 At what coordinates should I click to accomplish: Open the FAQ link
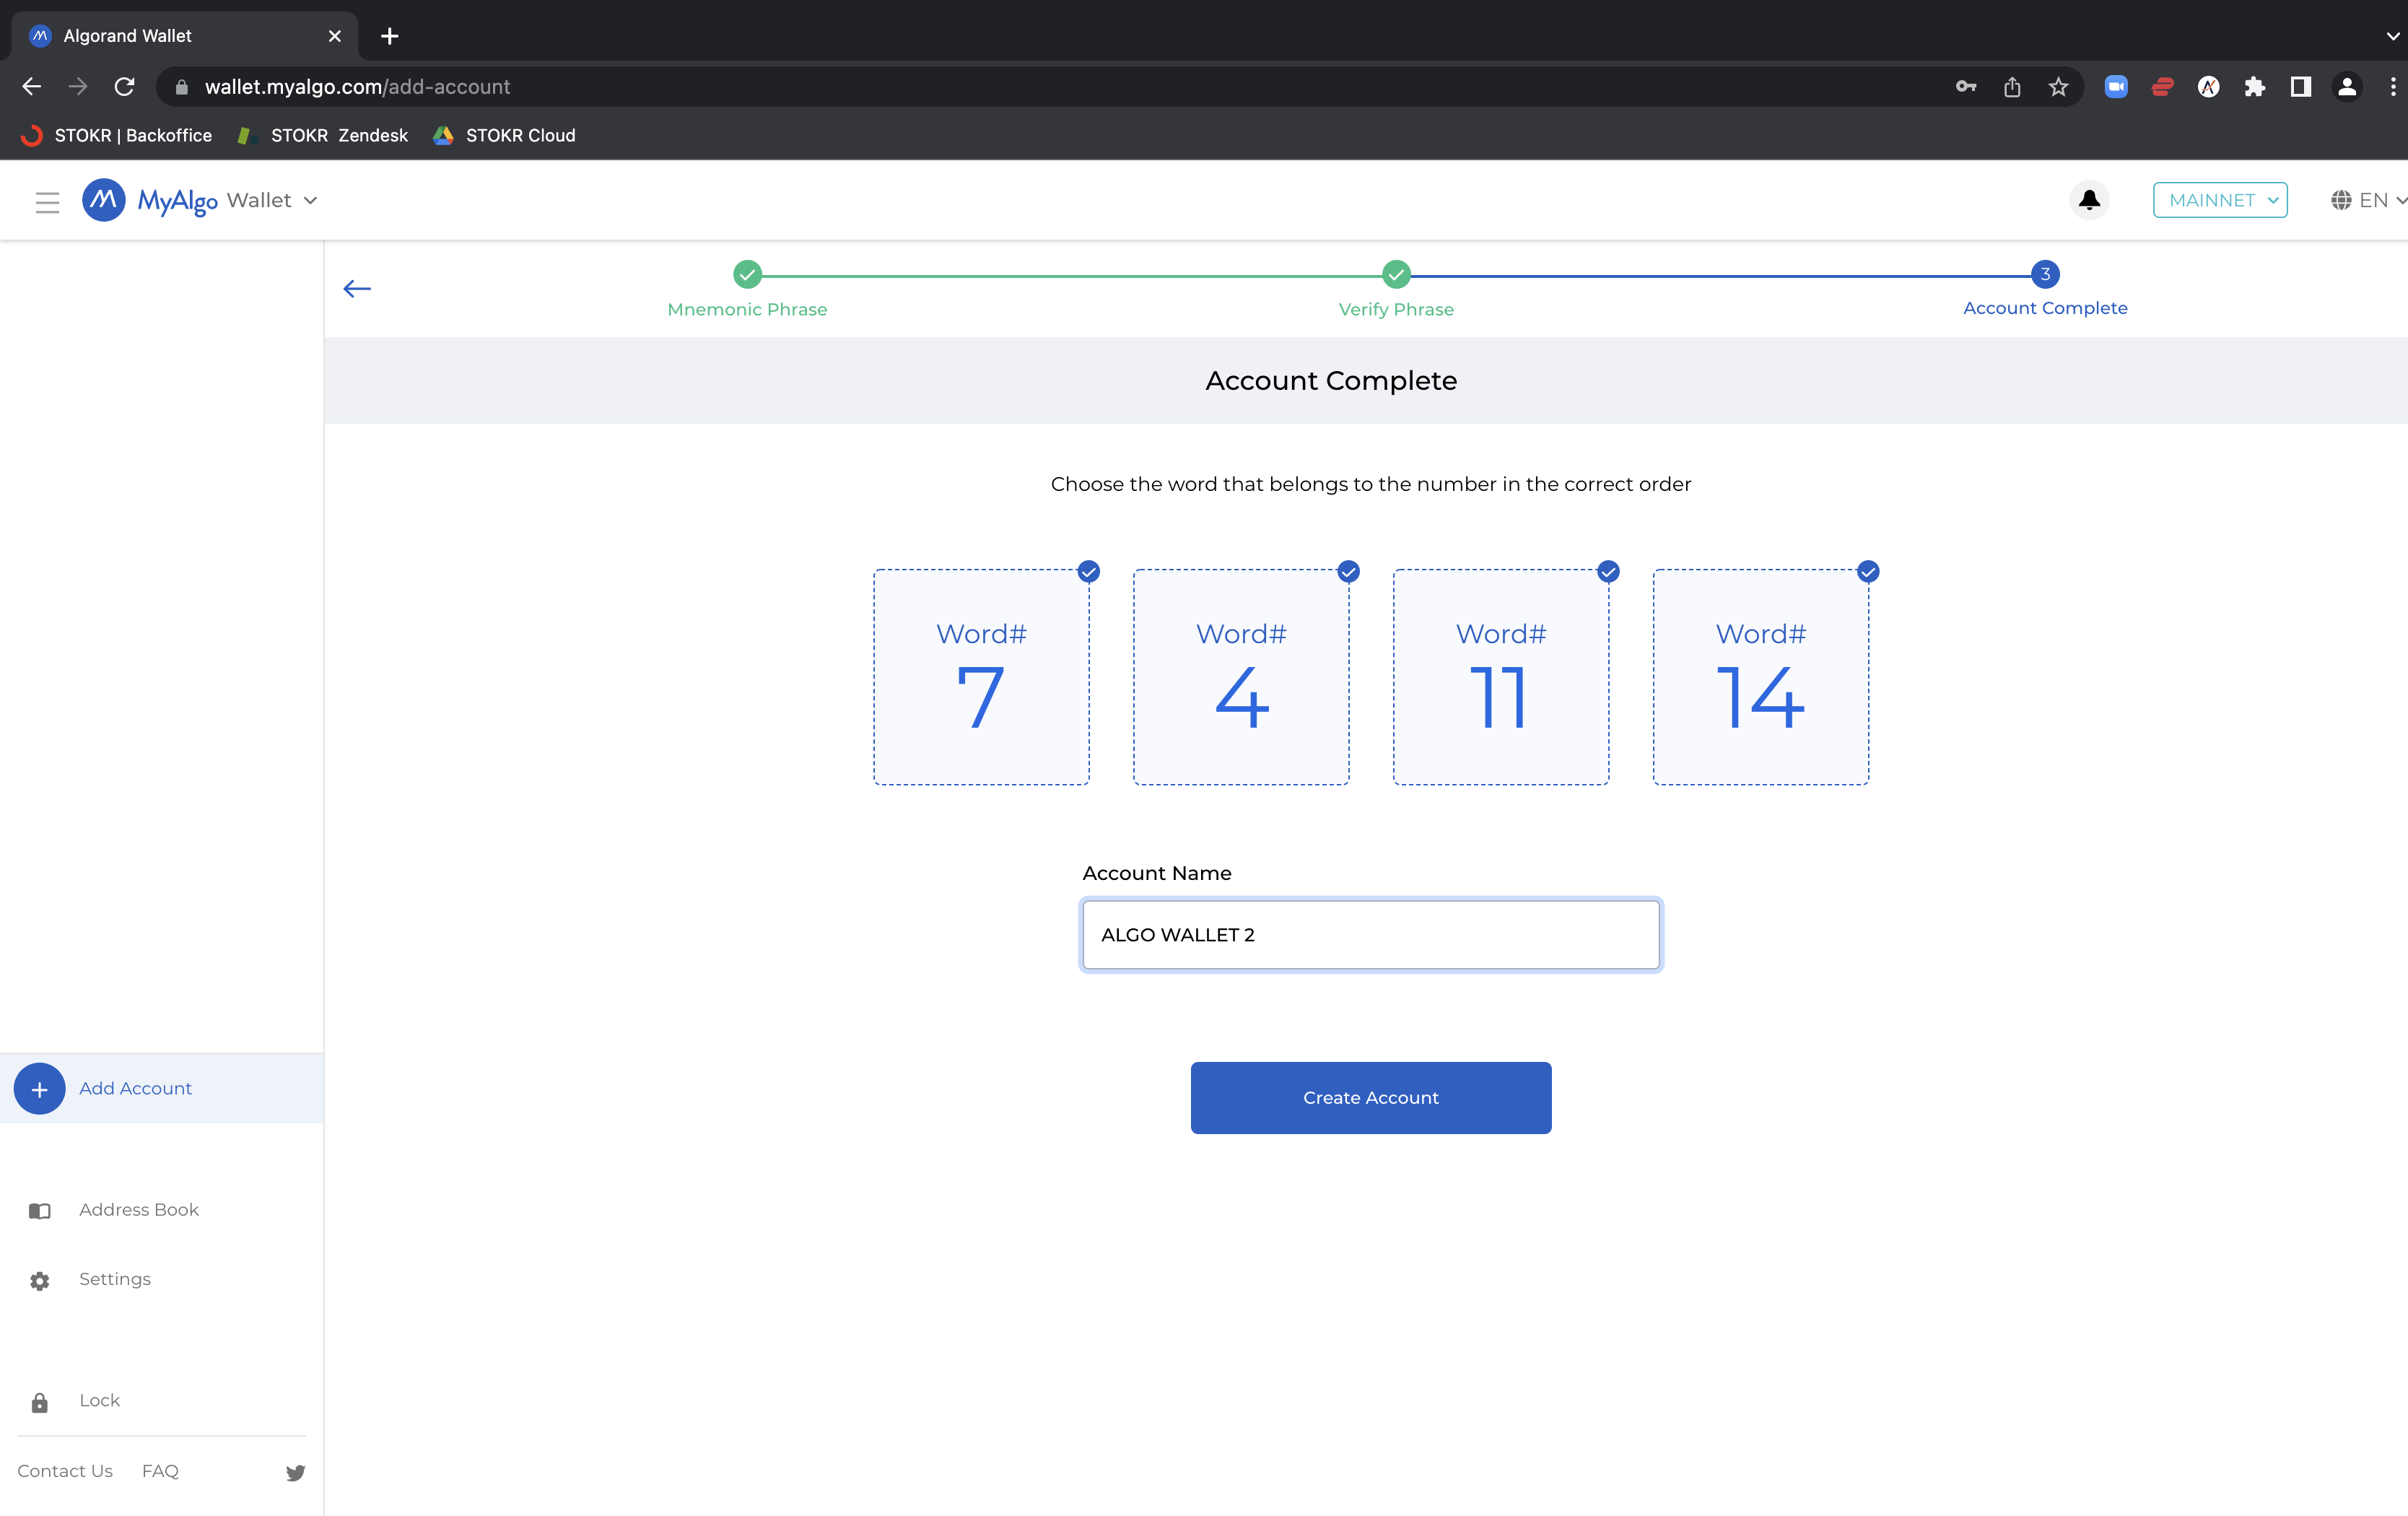[x=160, y=1471]
